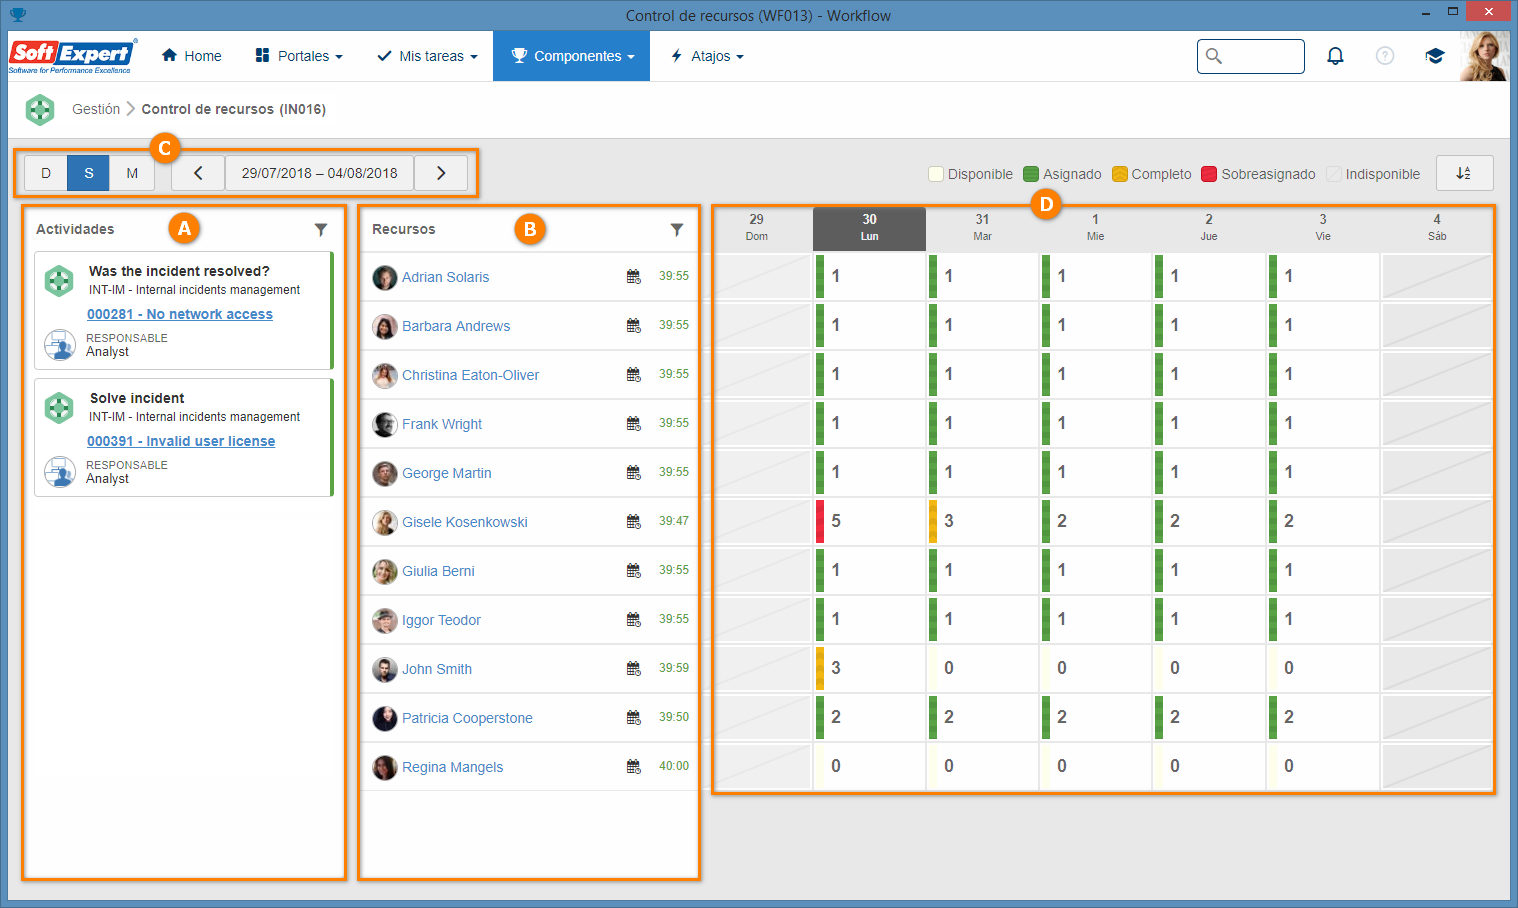The image size is (1518, 908).
Task: Click Gisele Kosenkowski overassigned Monday cell 5
Action: point(869,521)
